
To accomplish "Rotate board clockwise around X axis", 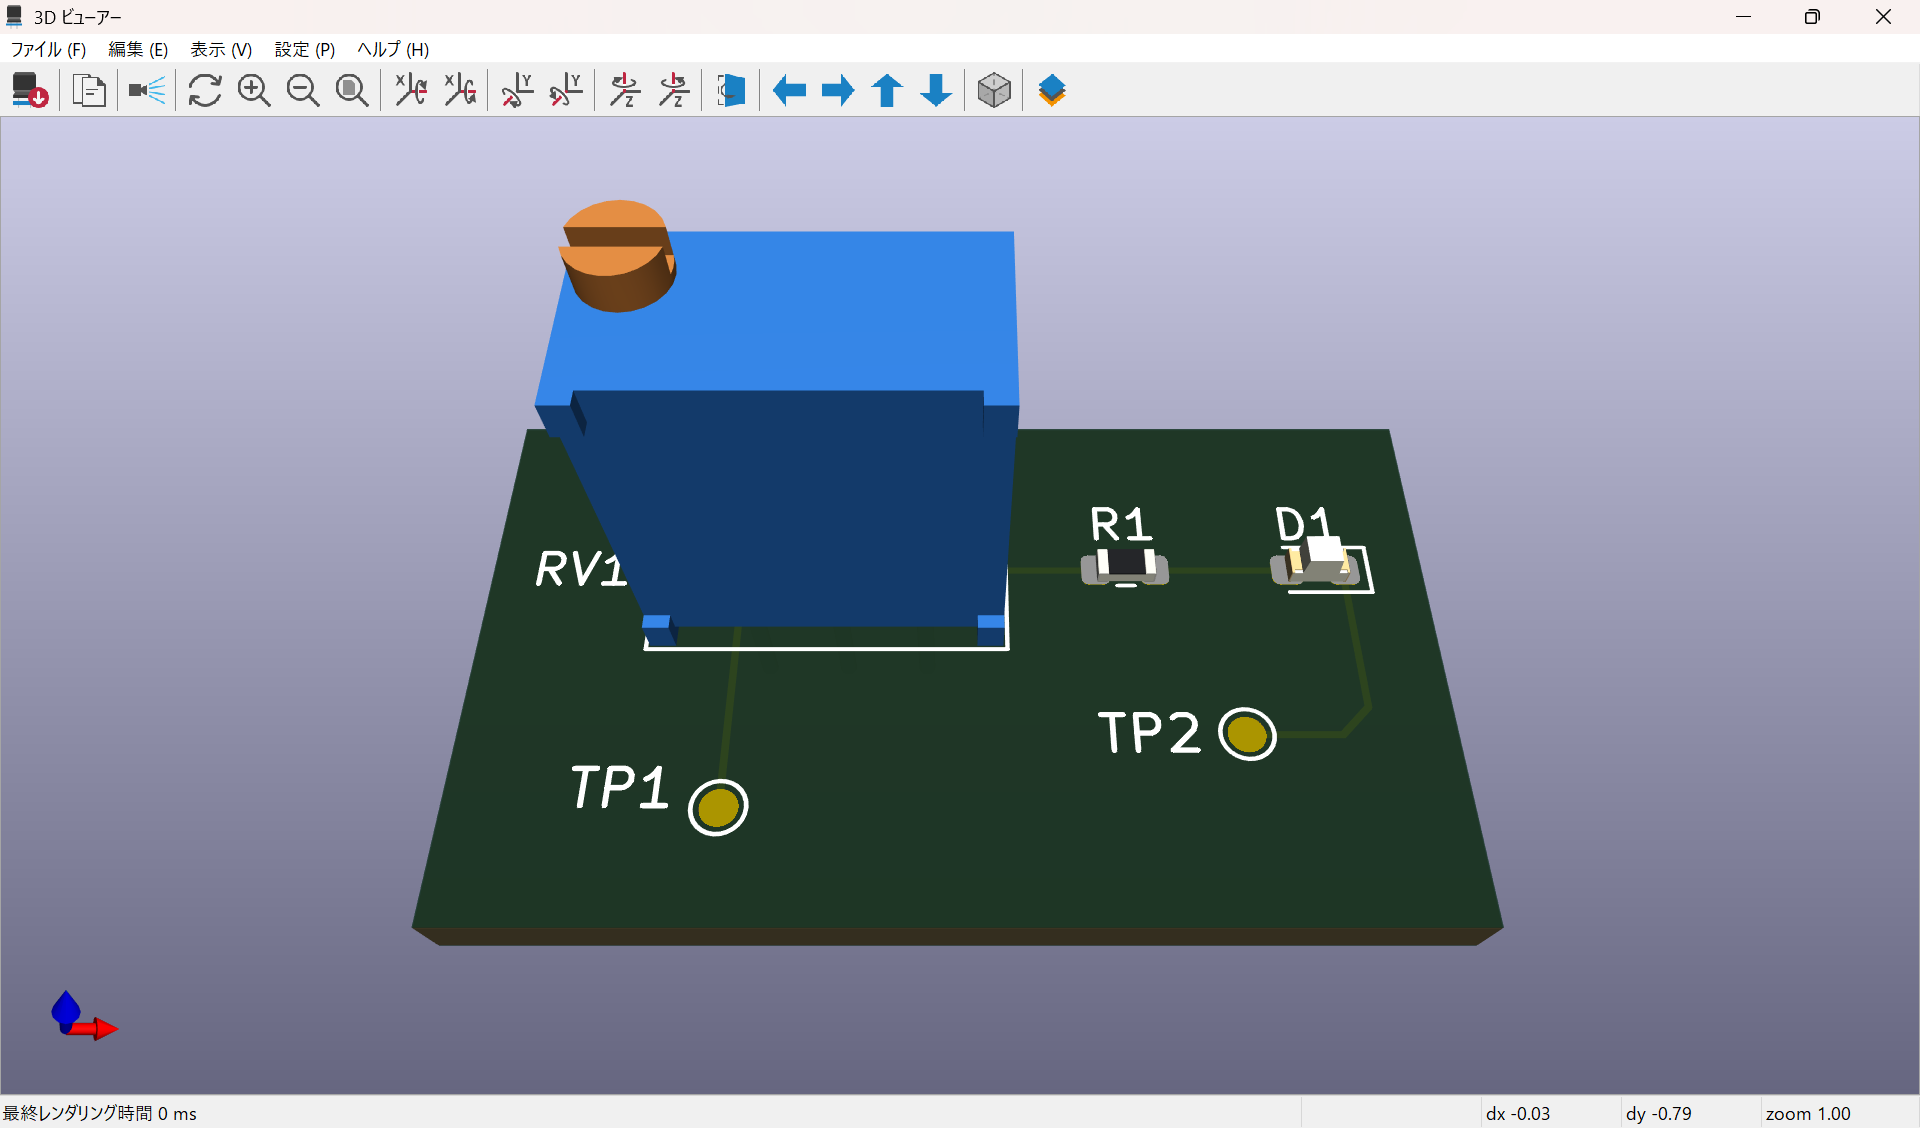I will point(410,90).
